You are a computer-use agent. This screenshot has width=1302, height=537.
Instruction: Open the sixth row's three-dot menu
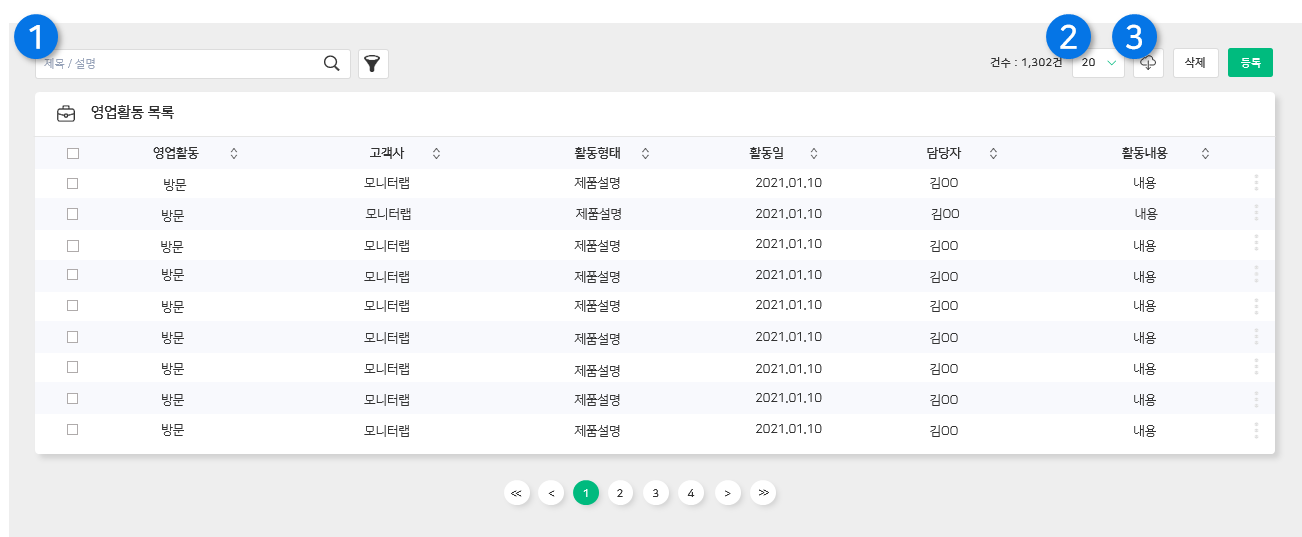click(x=1256, y=336)
